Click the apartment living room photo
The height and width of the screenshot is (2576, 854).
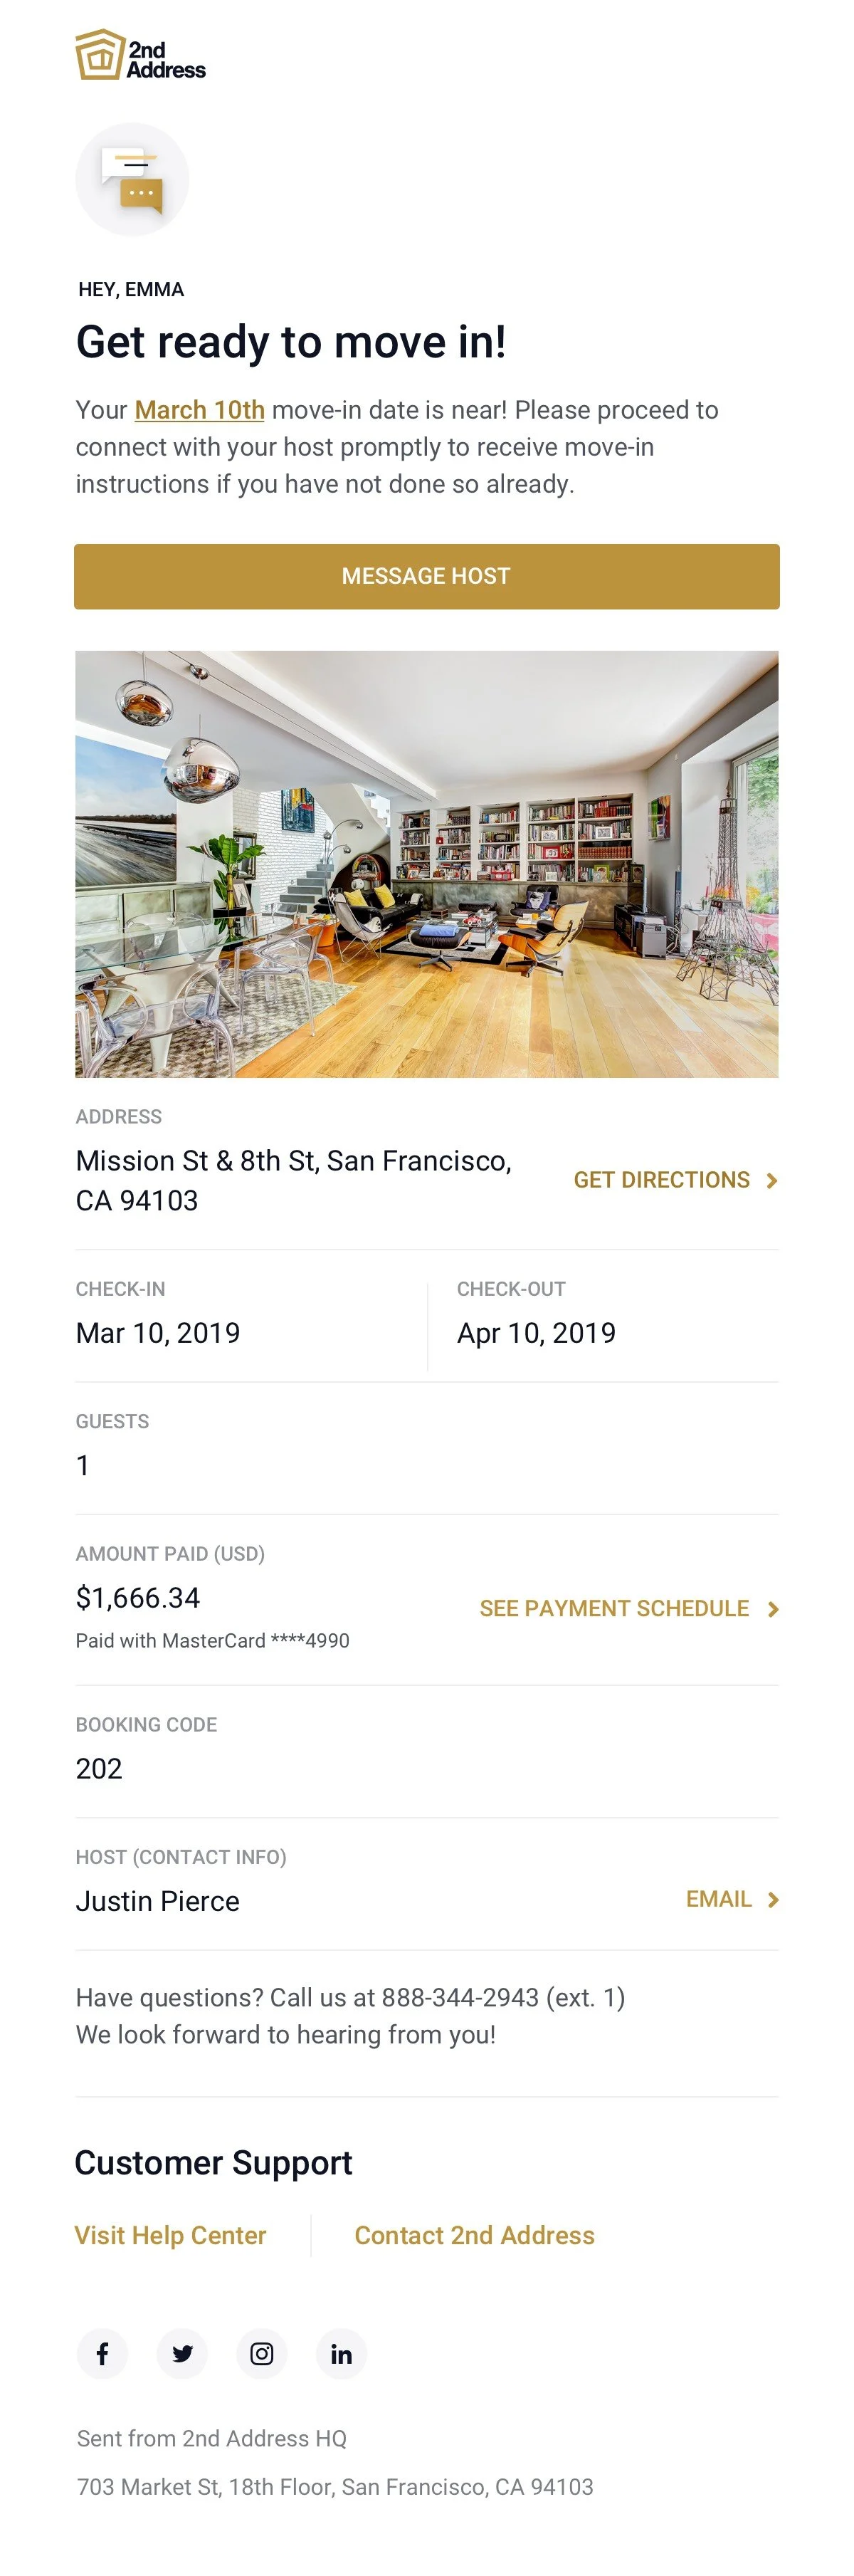point(427,864)
